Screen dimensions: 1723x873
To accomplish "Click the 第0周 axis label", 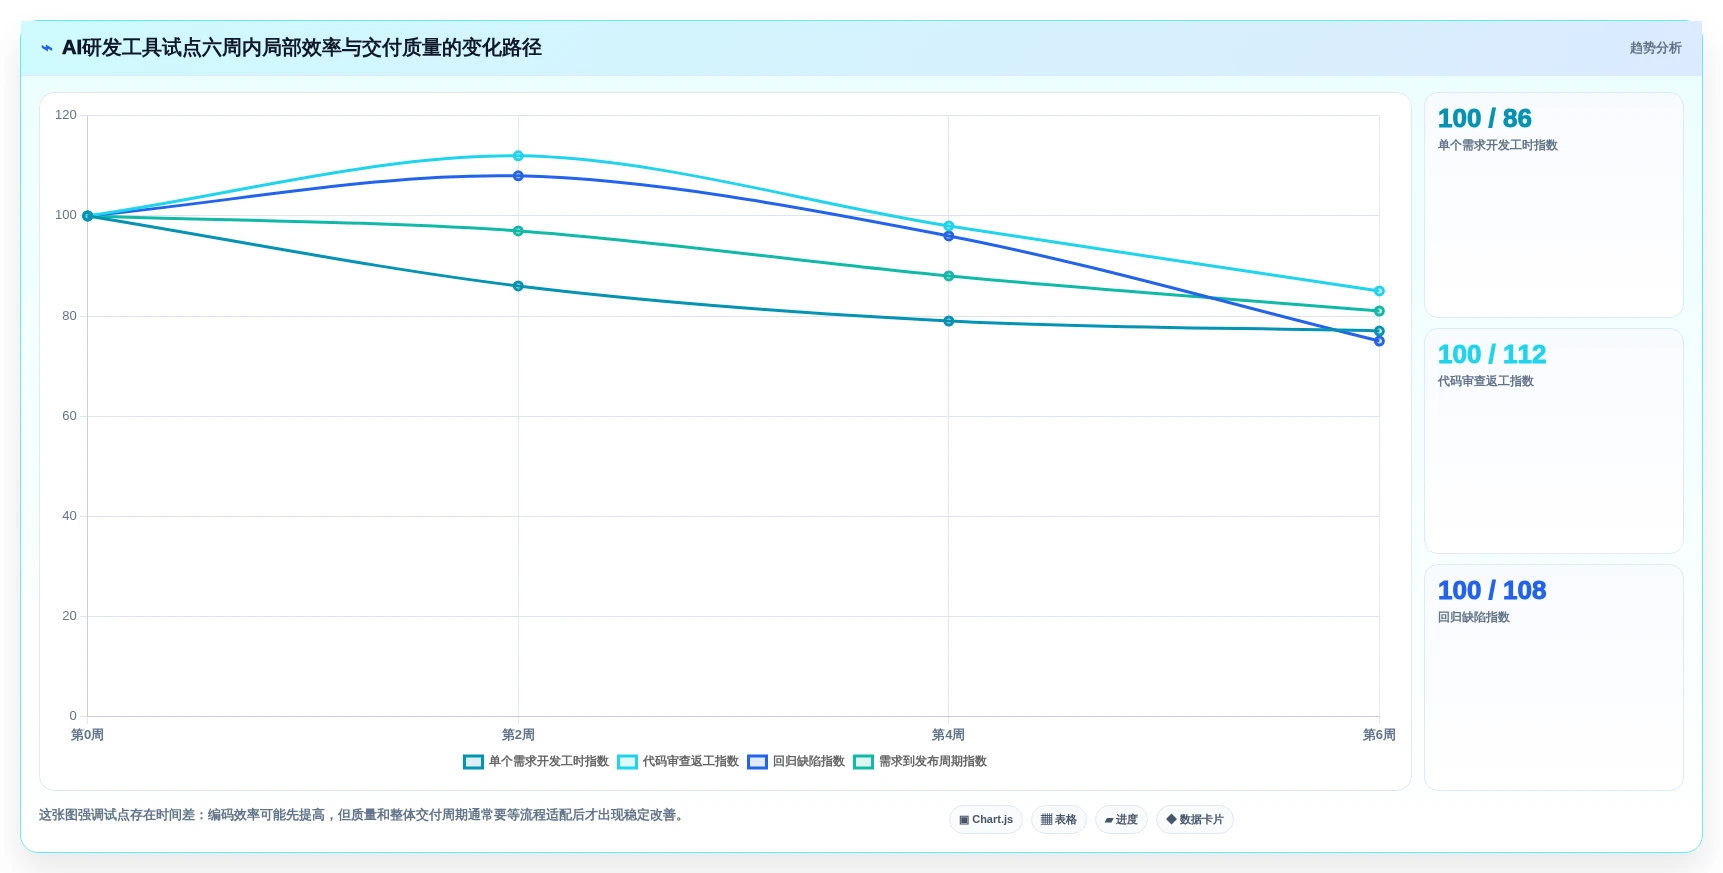I will [x=87, y=735].
